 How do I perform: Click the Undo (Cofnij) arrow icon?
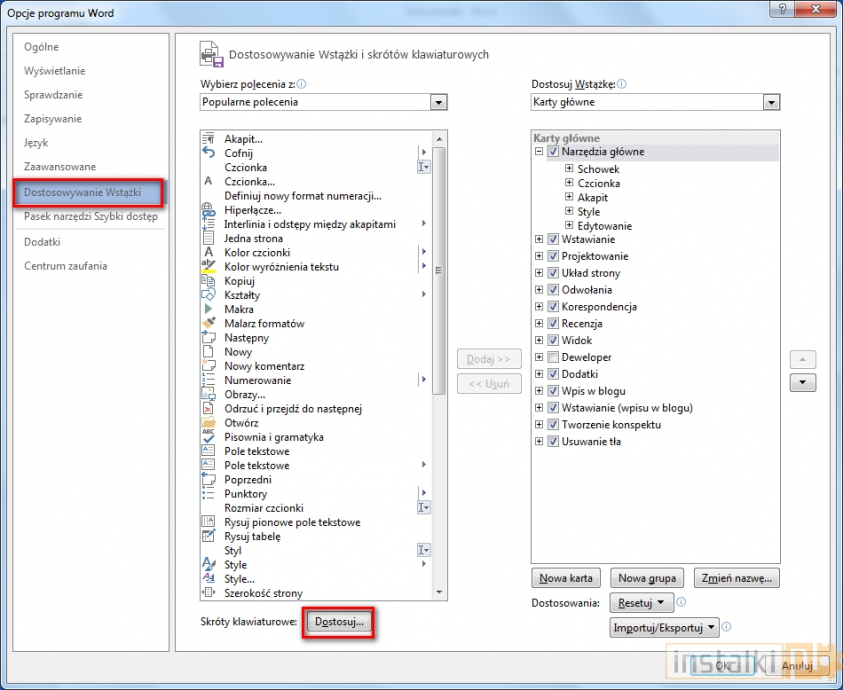209,153
